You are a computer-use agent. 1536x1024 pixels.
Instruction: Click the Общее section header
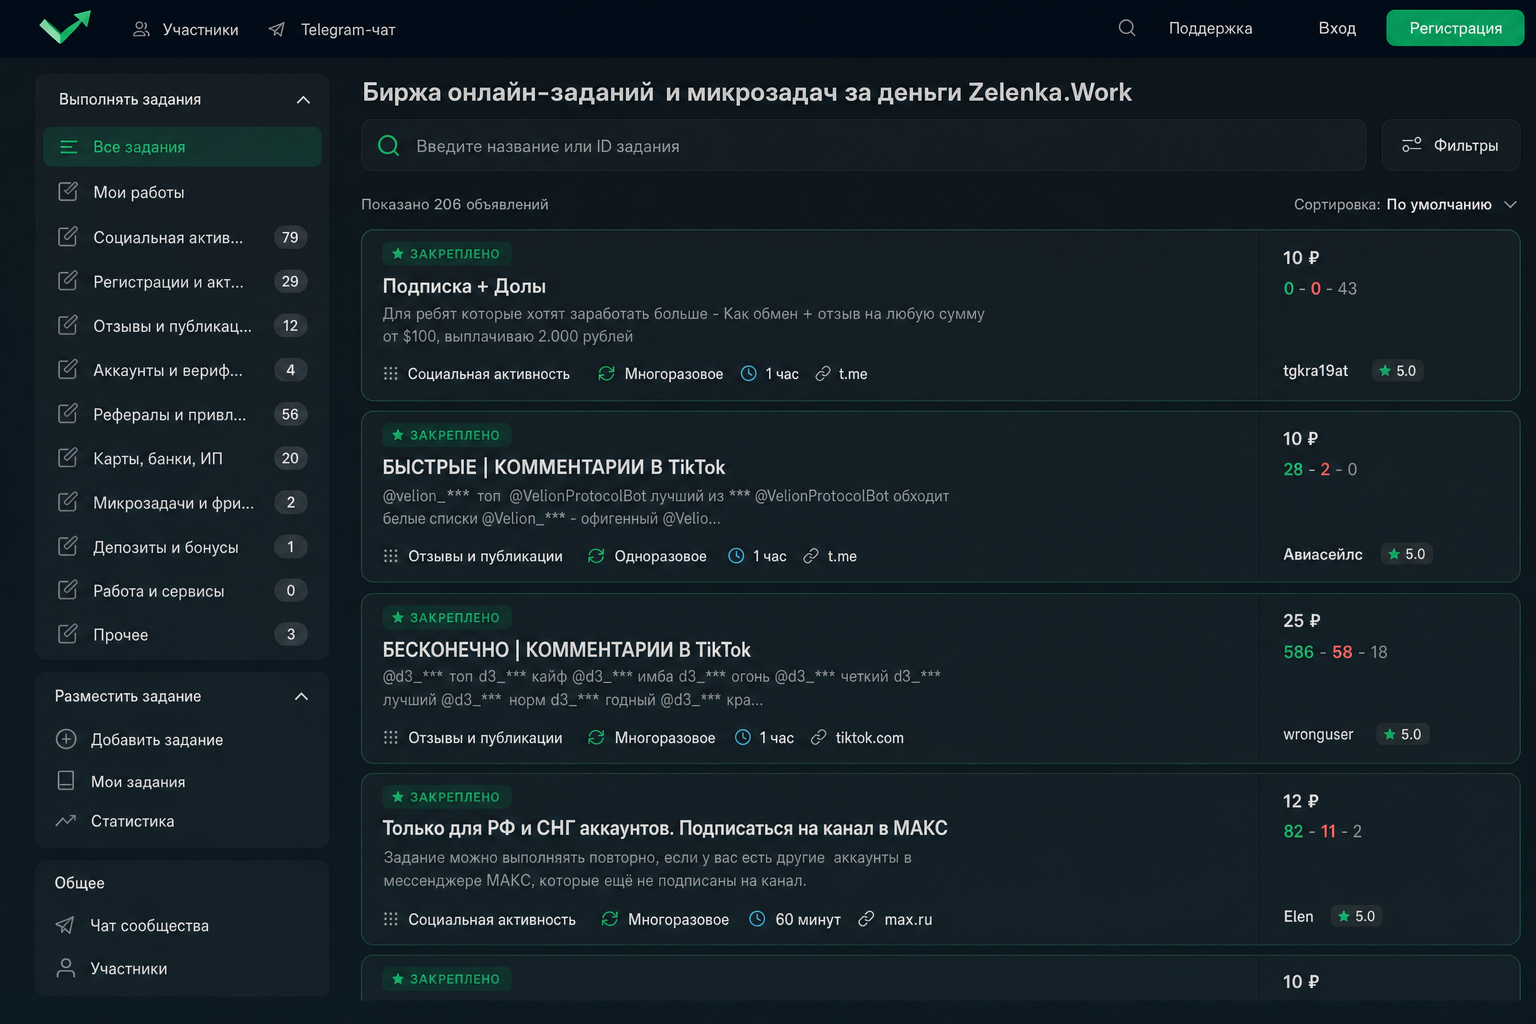point(79,883)
